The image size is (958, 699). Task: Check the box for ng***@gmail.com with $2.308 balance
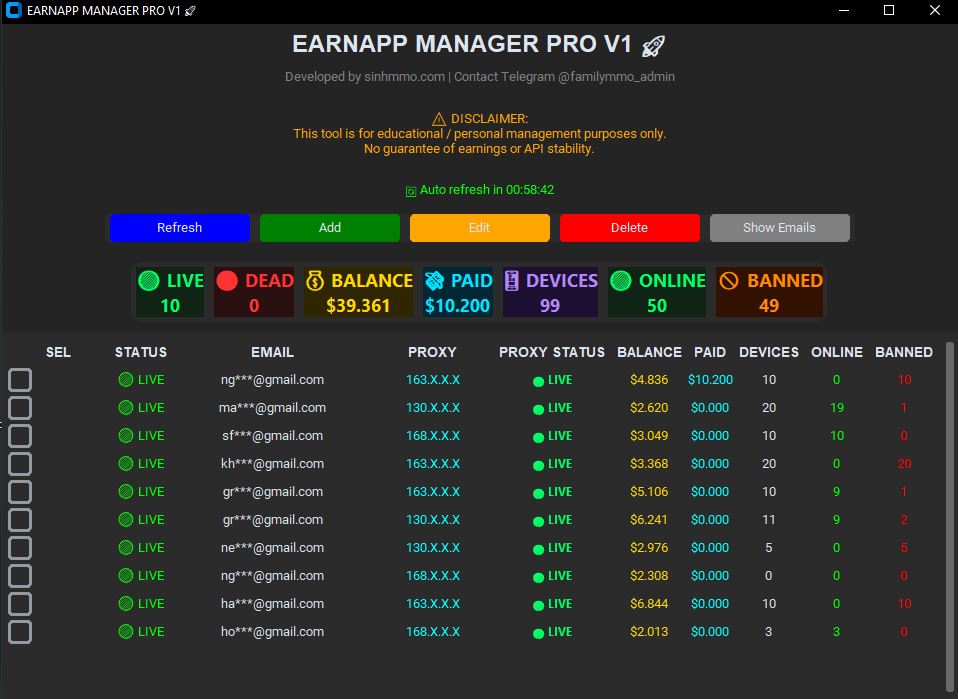[x=20, y=576]
